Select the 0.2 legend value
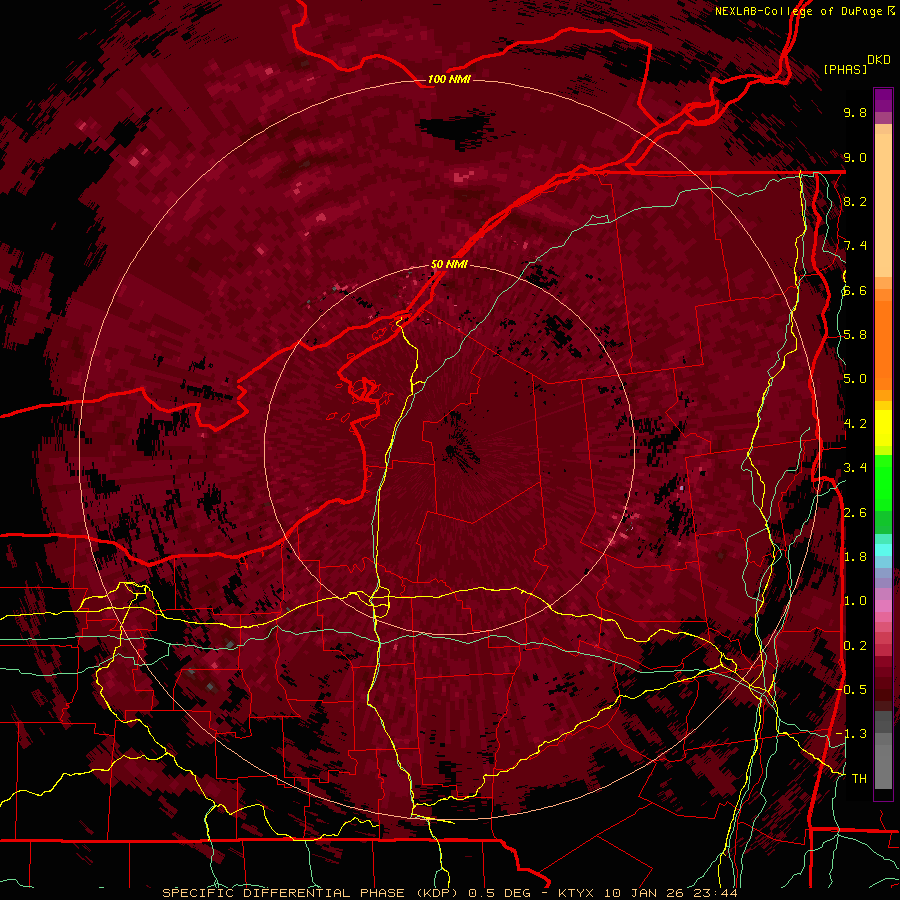This screenshot has height=900, width=900. [x=855, y=646]
